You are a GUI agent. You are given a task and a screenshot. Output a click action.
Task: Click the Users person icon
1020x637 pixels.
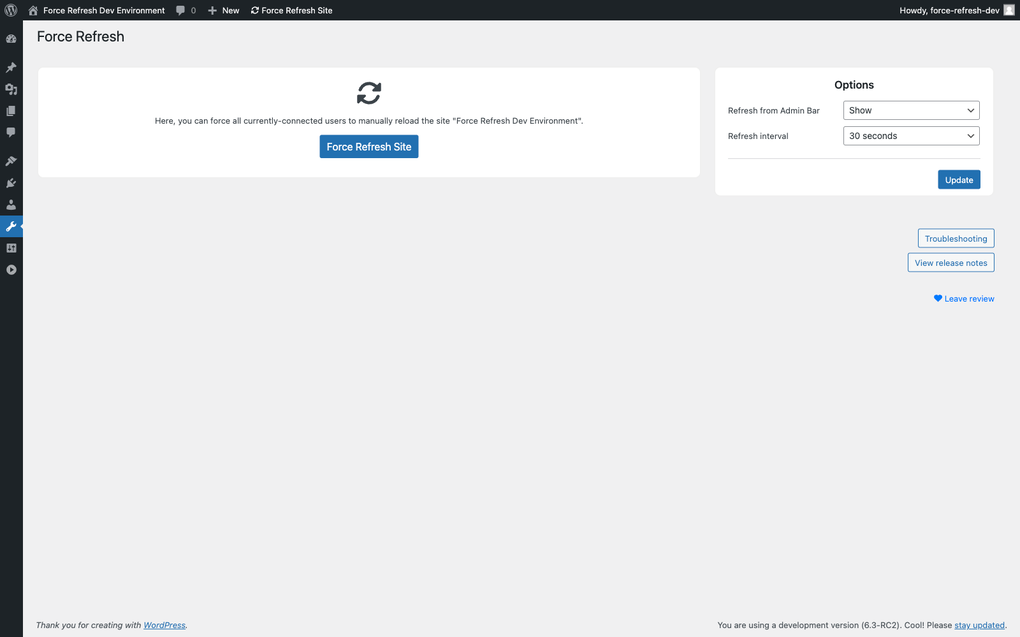tap(11, 204)
